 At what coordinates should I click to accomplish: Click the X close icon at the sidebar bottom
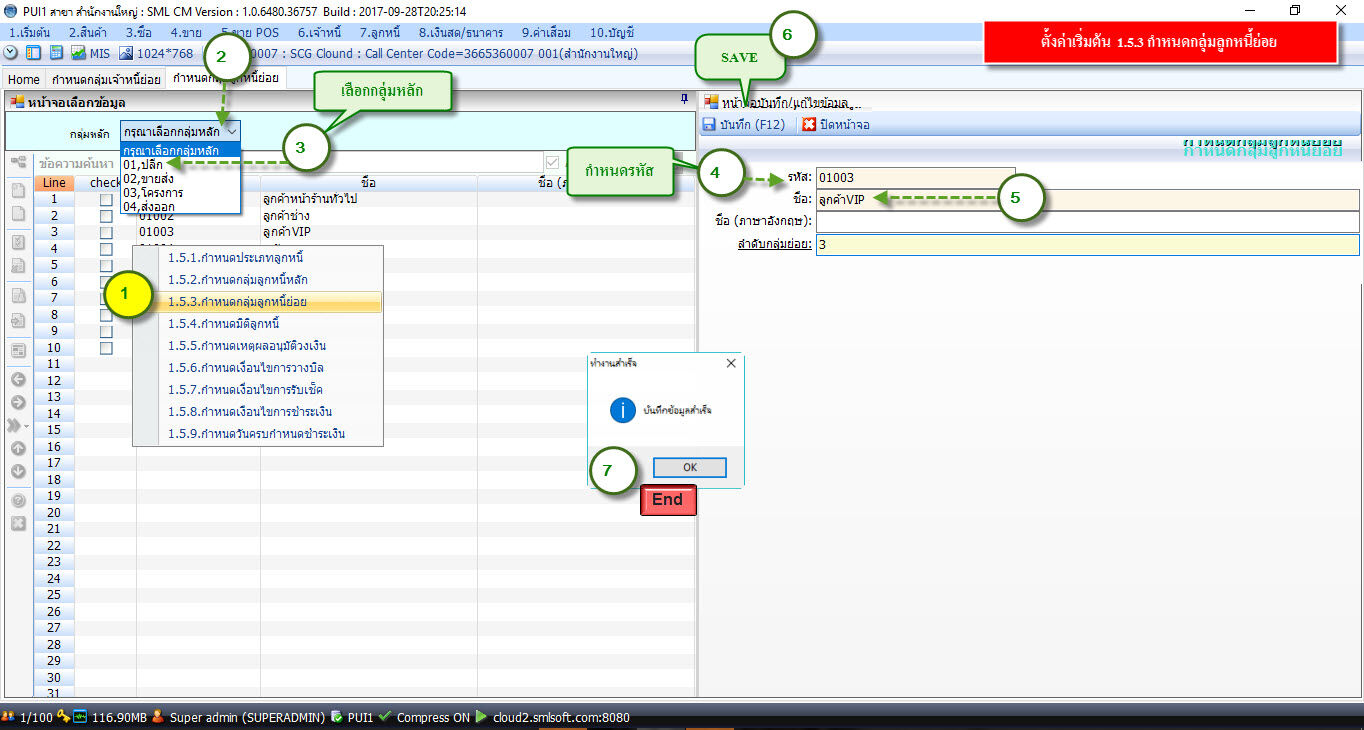(18, 523)
